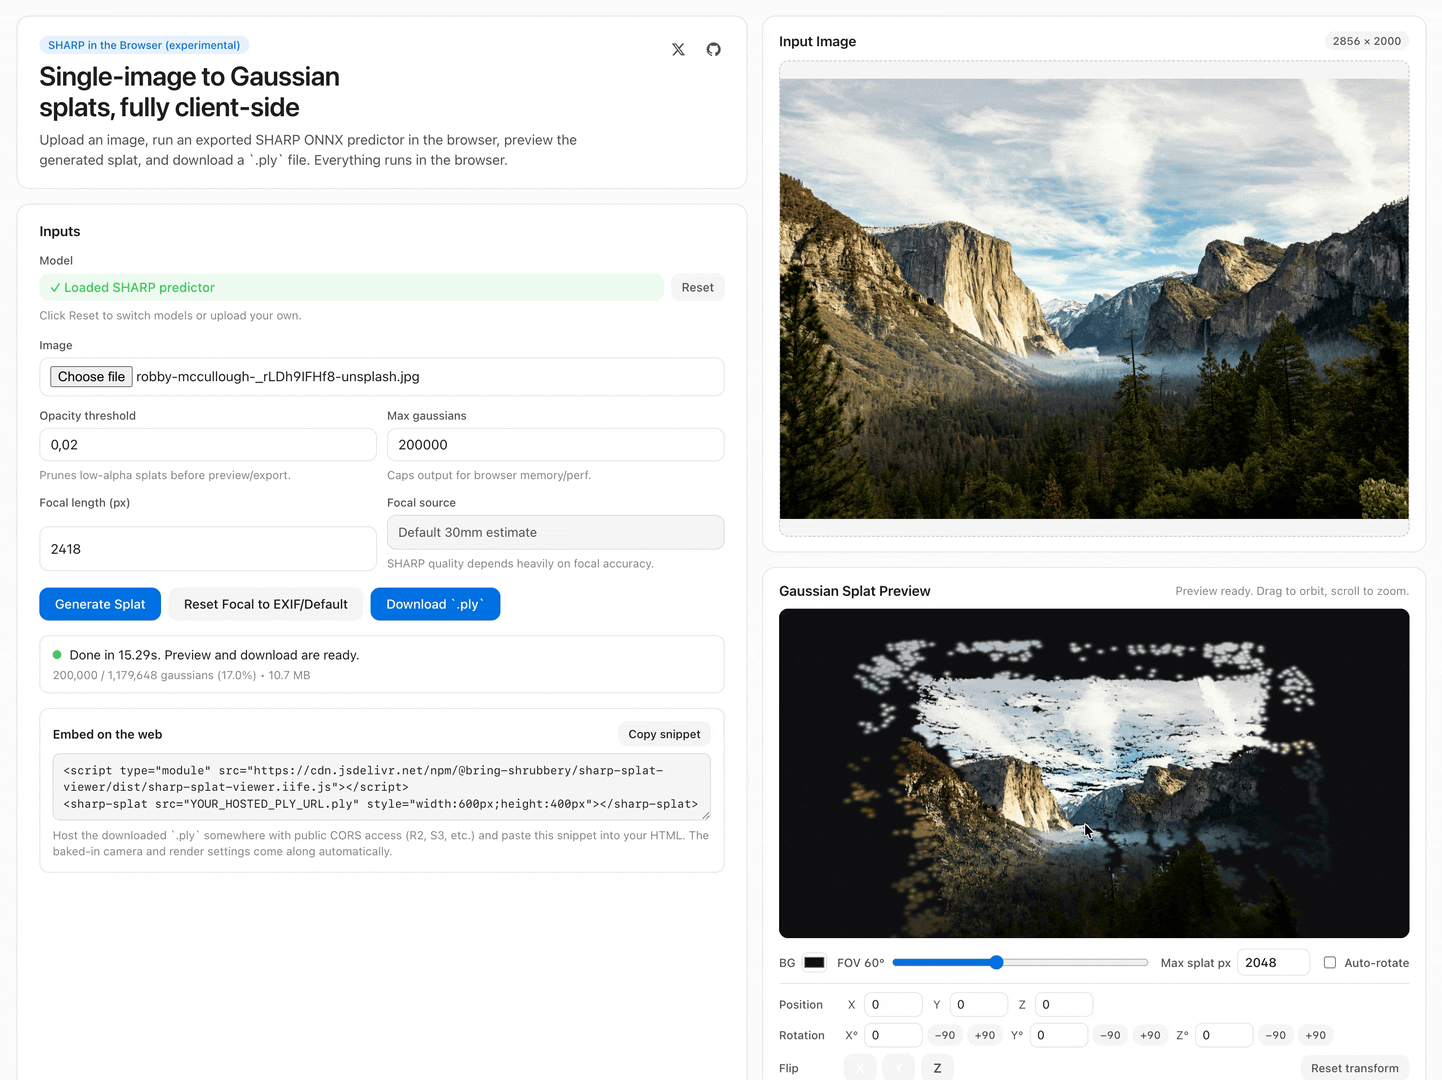
Task: Click "Done in 15.29s" status message
Action: tap(214, 655)
